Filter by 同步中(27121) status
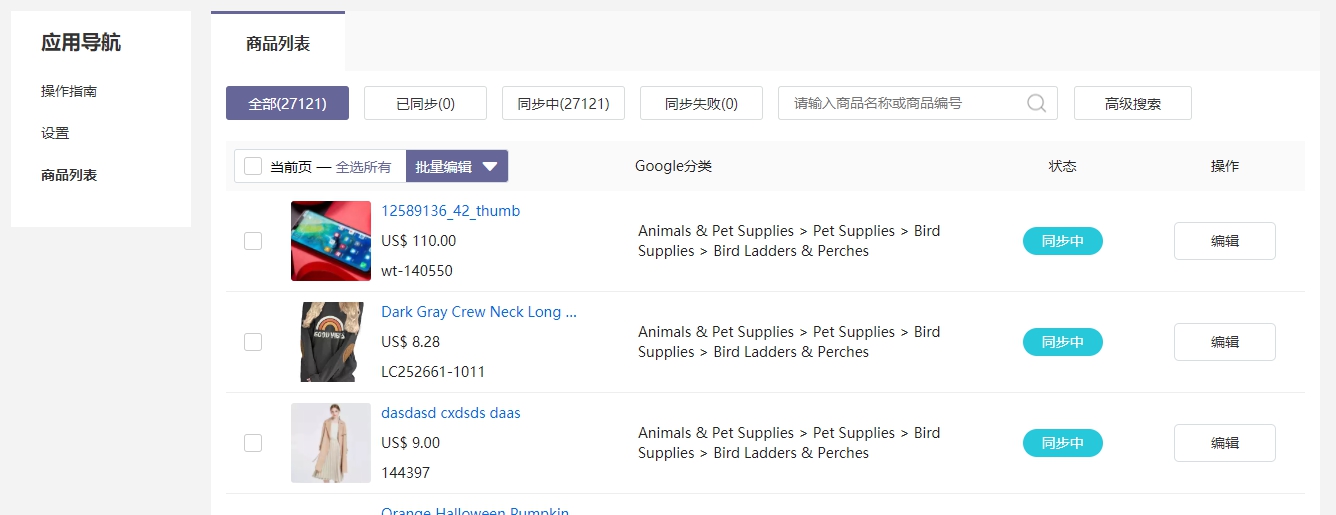The image size is (1336, 515). pos(563,103)
